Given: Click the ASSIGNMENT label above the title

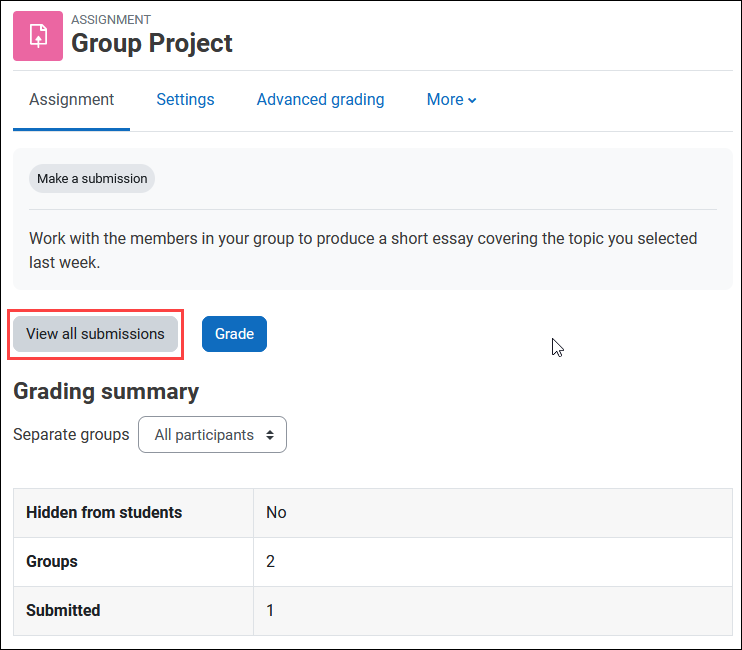Looking at the screenshot, I should tap(111, 19).
